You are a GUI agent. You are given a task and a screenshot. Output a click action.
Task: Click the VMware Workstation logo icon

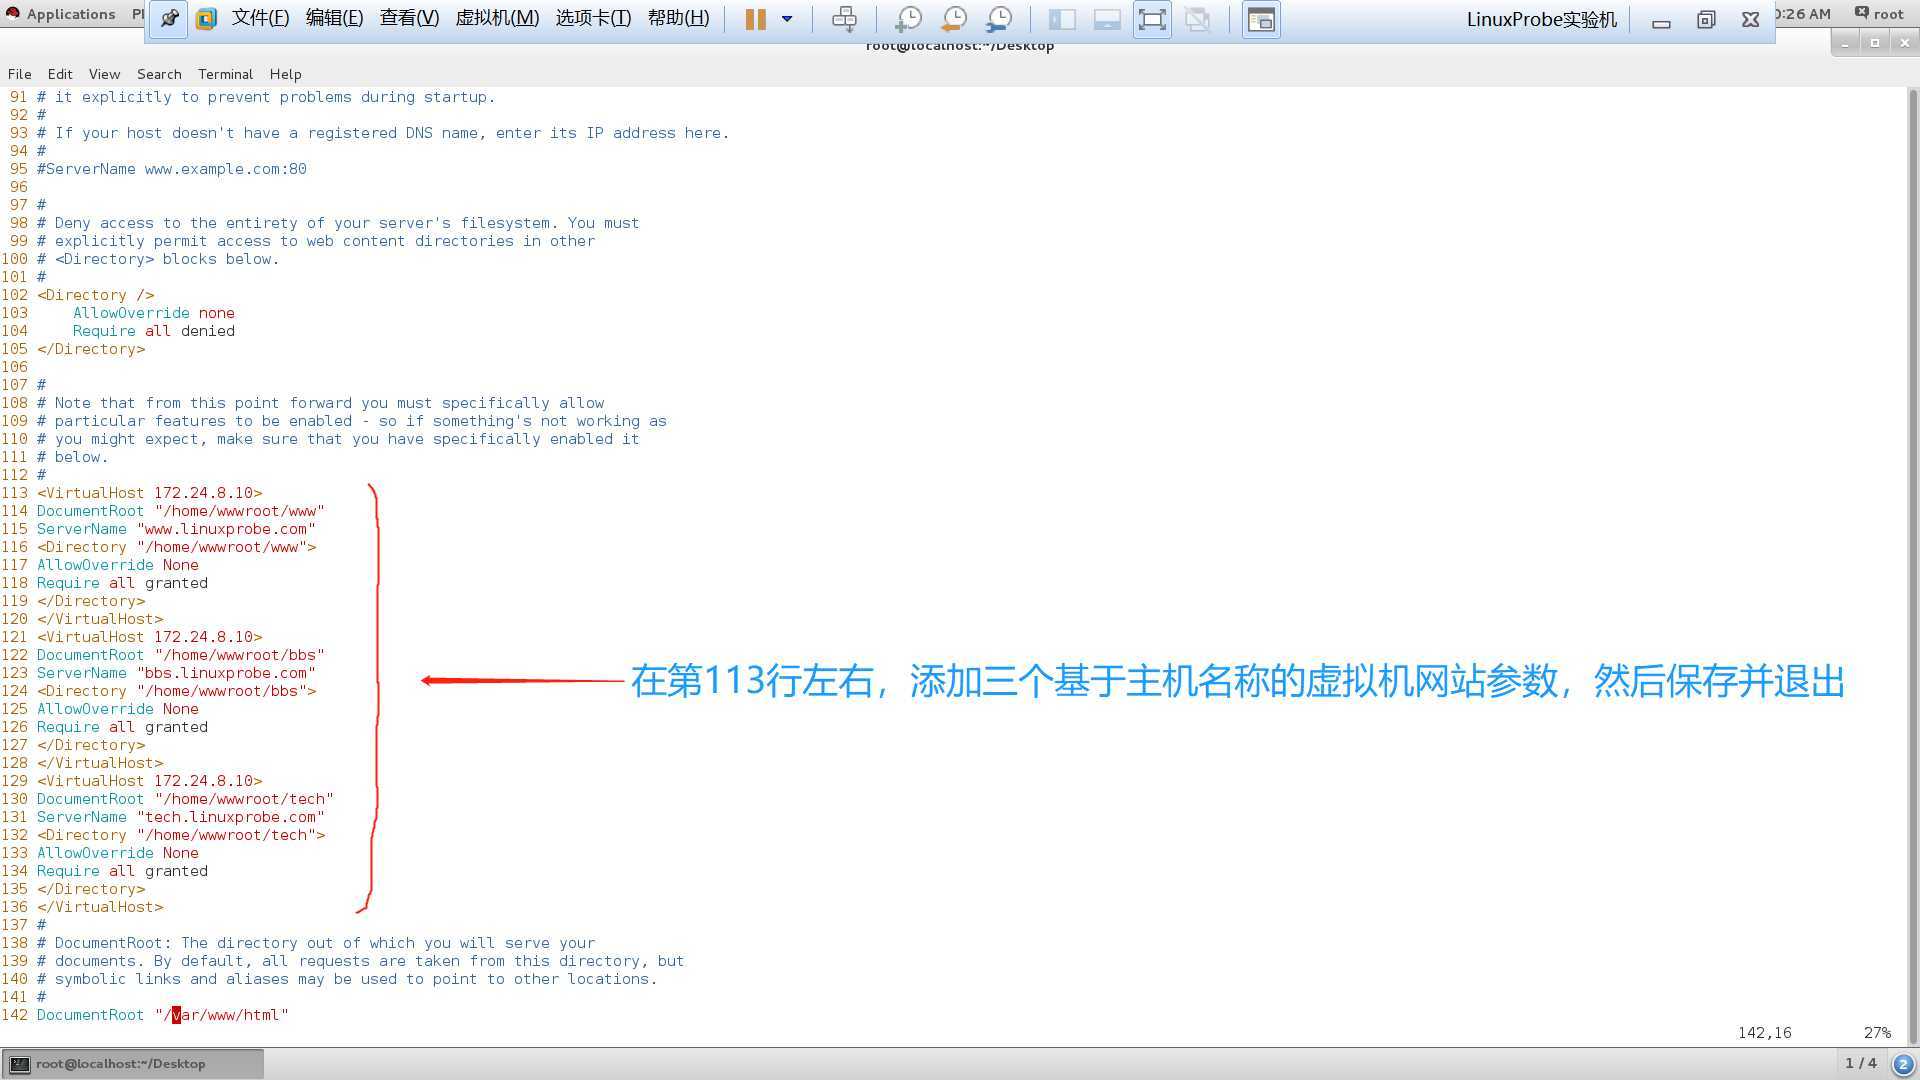[x=206, y=19]
